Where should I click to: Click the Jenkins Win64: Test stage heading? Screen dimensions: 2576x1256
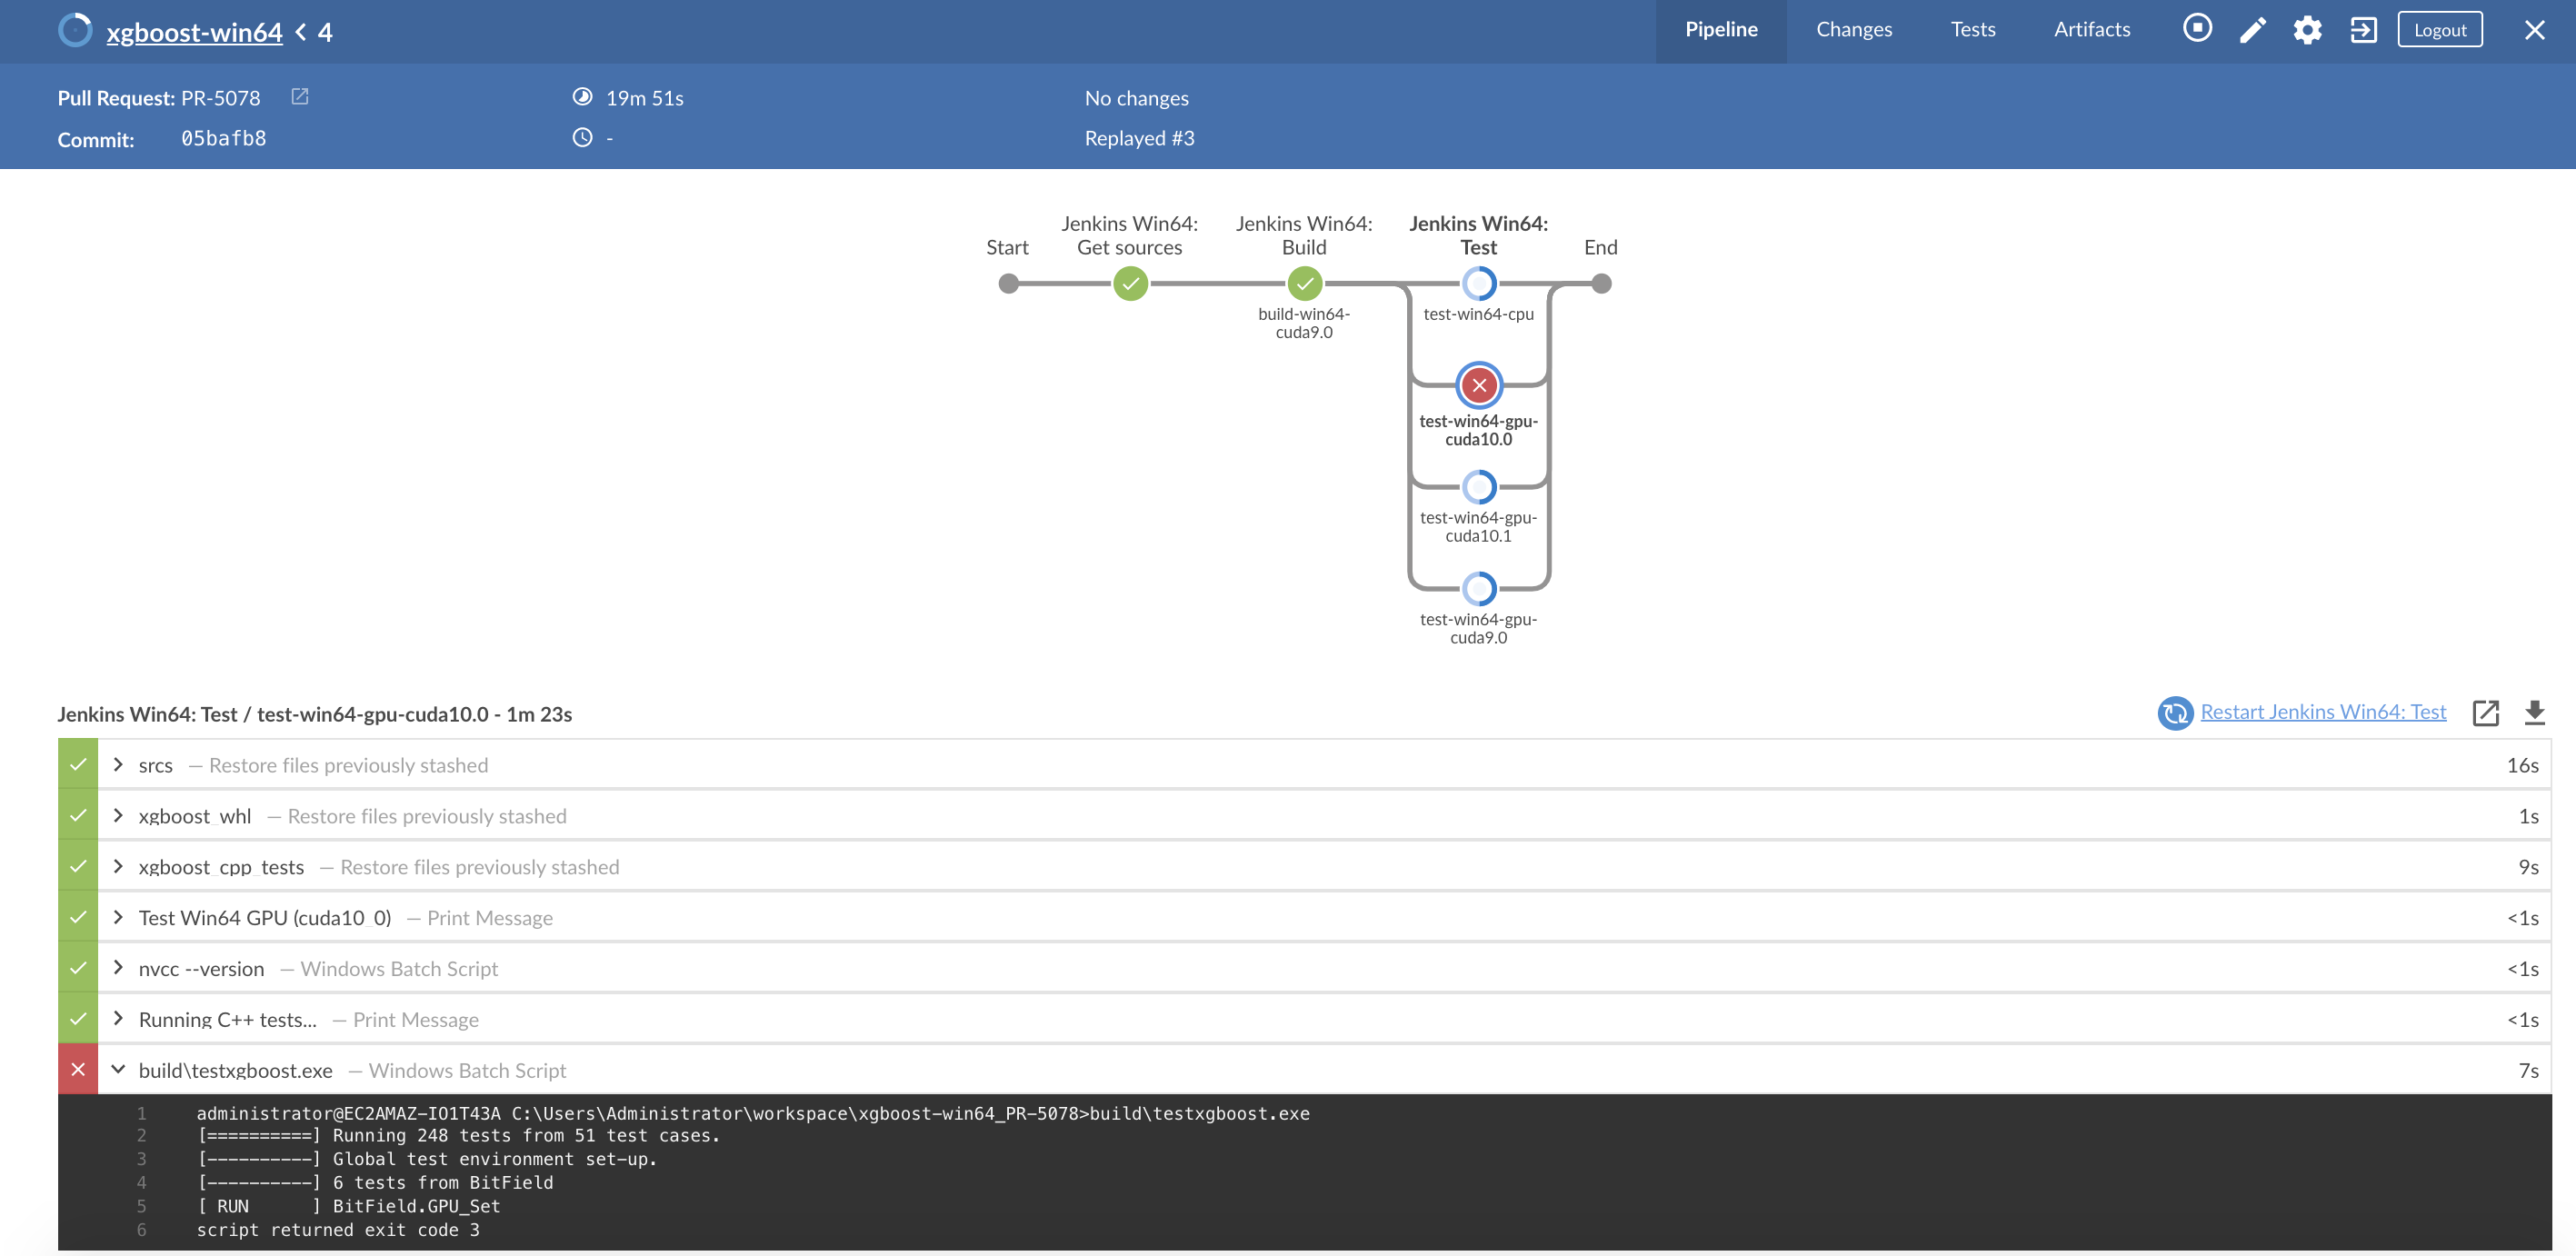[x=314, y=714]
